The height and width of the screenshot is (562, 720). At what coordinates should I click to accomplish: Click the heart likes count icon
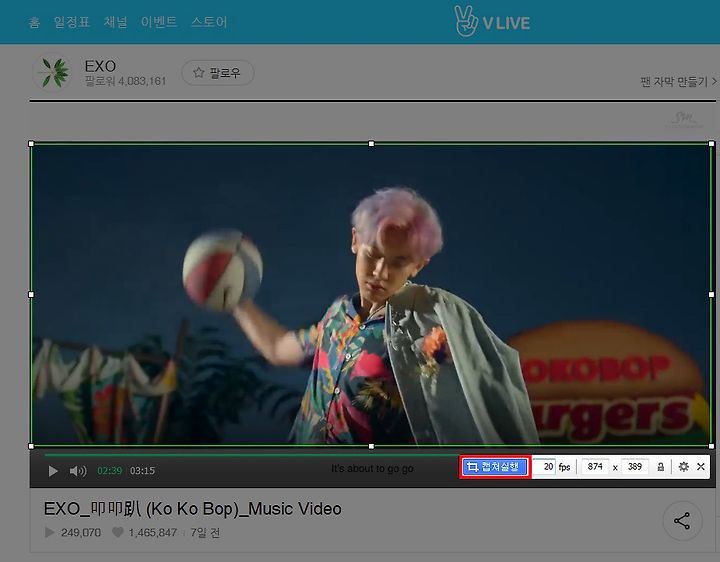(x=118, y=532)
